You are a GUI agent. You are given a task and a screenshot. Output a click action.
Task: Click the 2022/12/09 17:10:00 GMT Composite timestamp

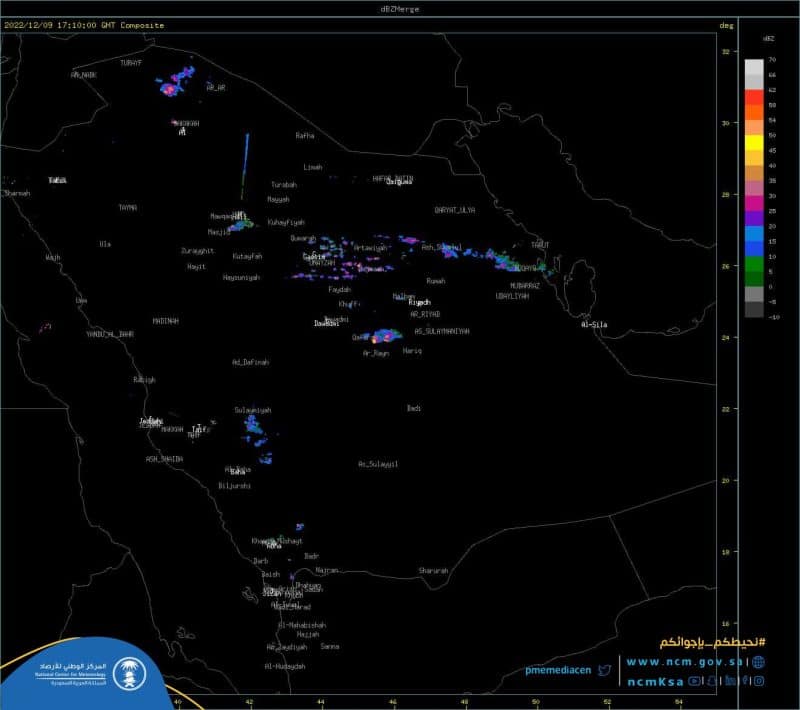click(x=84, y=25)
